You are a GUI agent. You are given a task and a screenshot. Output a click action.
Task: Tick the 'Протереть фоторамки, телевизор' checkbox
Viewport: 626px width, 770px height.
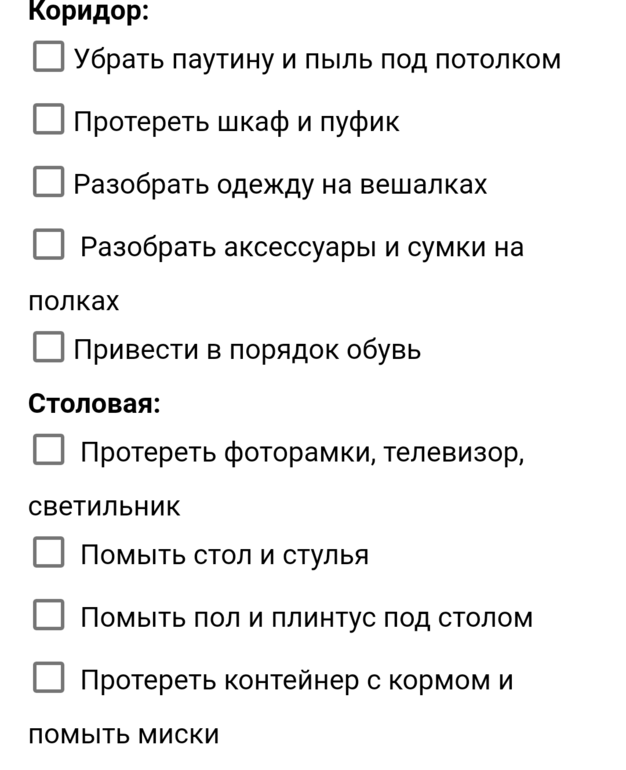[48, 451]
